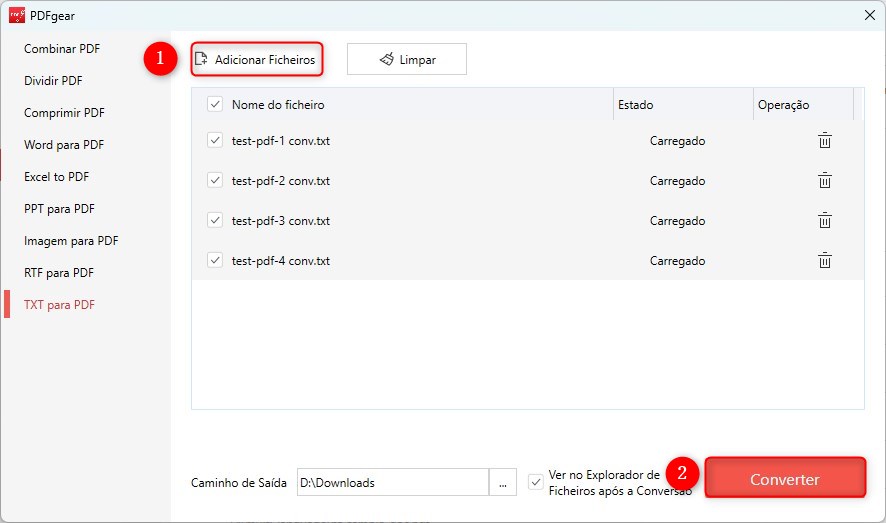The height and width of the screenshot is (523, 886).
Task: Select PPT para PDF option
Action: click(x=59, y=209)
